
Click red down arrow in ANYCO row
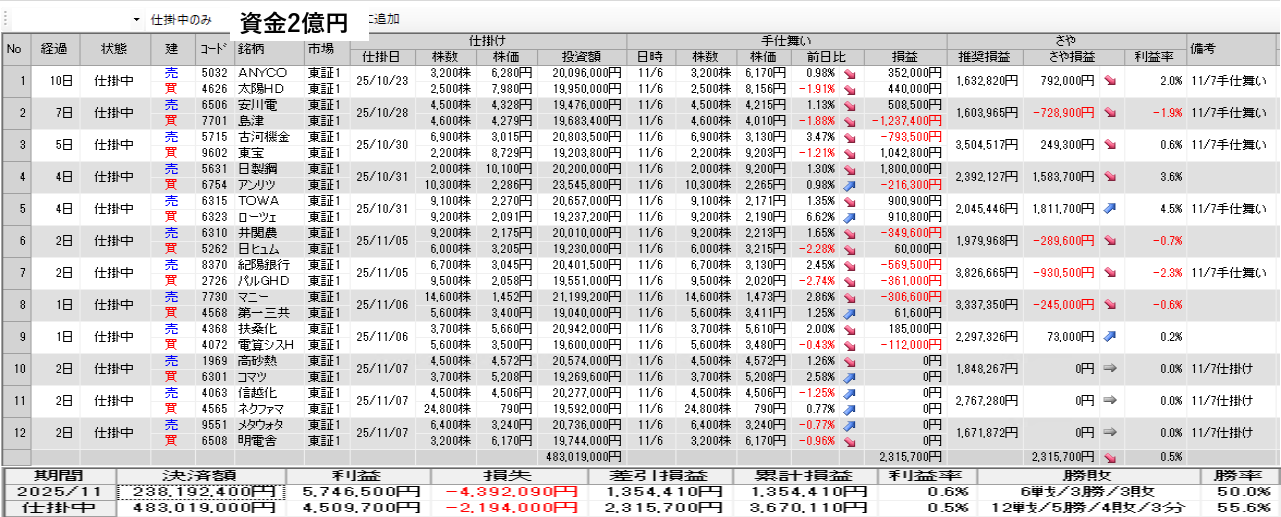click(x=849, y=74)
